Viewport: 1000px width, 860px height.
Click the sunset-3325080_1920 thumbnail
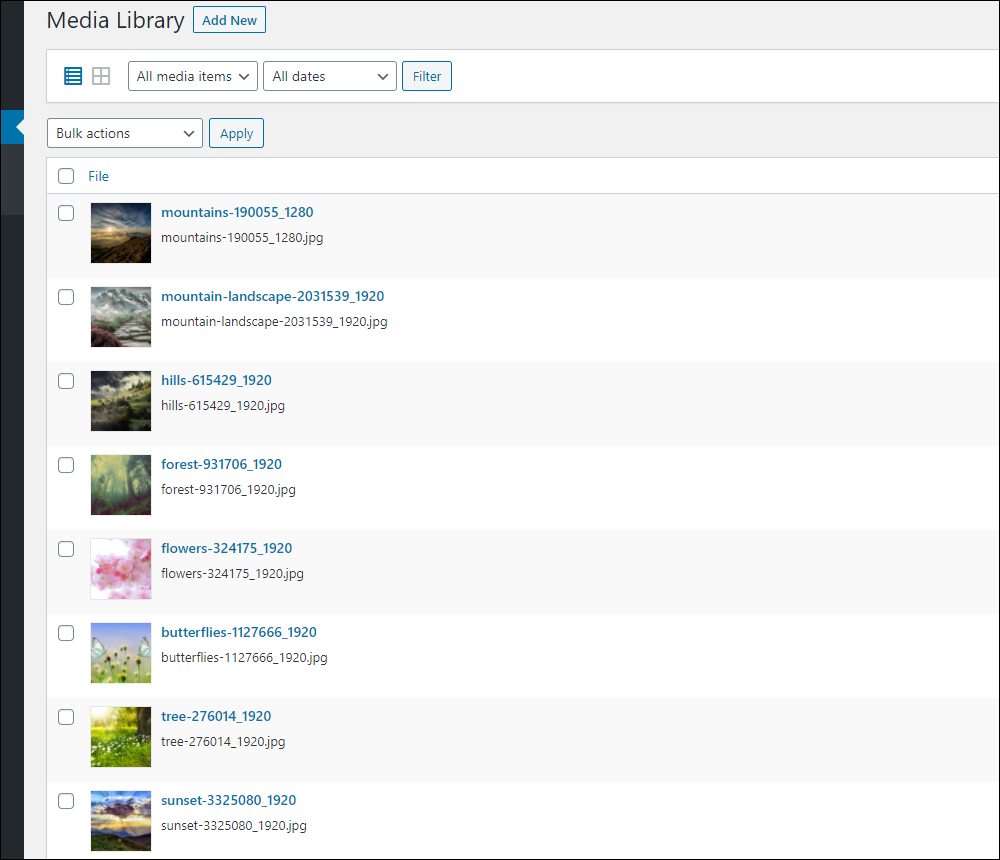[121, 821]
